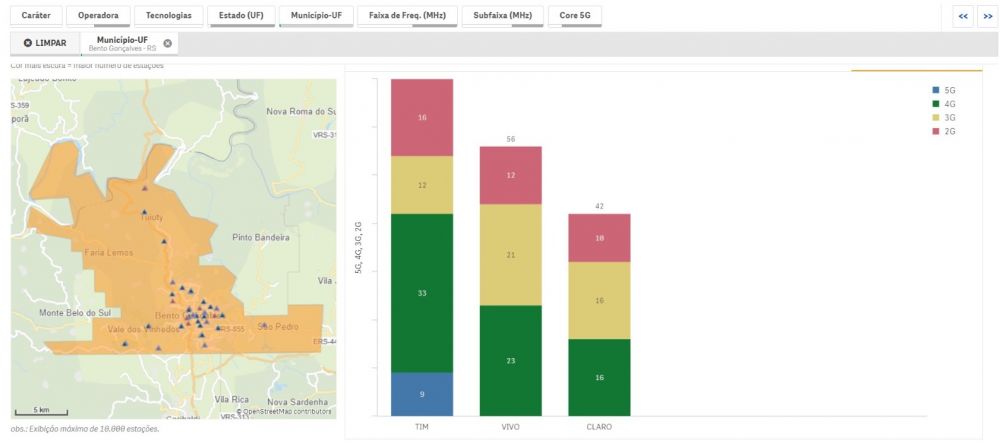Screen dimensions: 1000x445
Task: Click TIM's yellow 3G segment labeled 12
Action: click(x=422, y=185)
